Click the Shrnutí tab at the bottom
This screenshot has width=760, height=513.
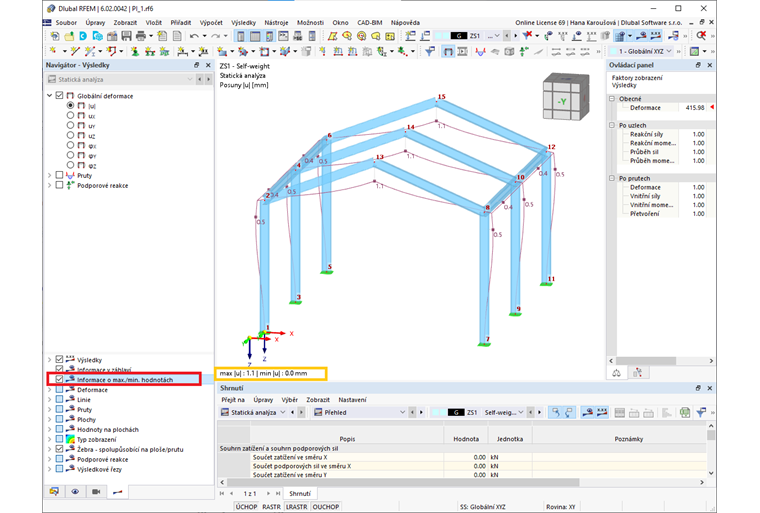pos(300,494)
